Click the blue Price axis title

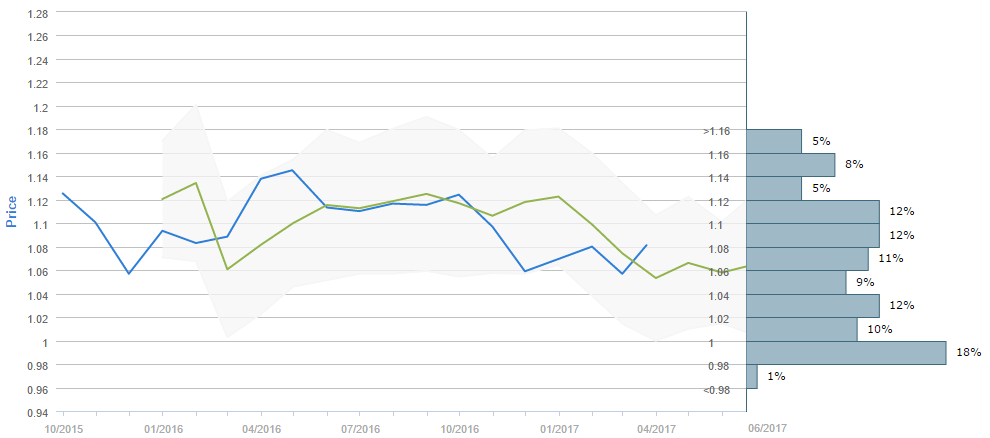12,212
